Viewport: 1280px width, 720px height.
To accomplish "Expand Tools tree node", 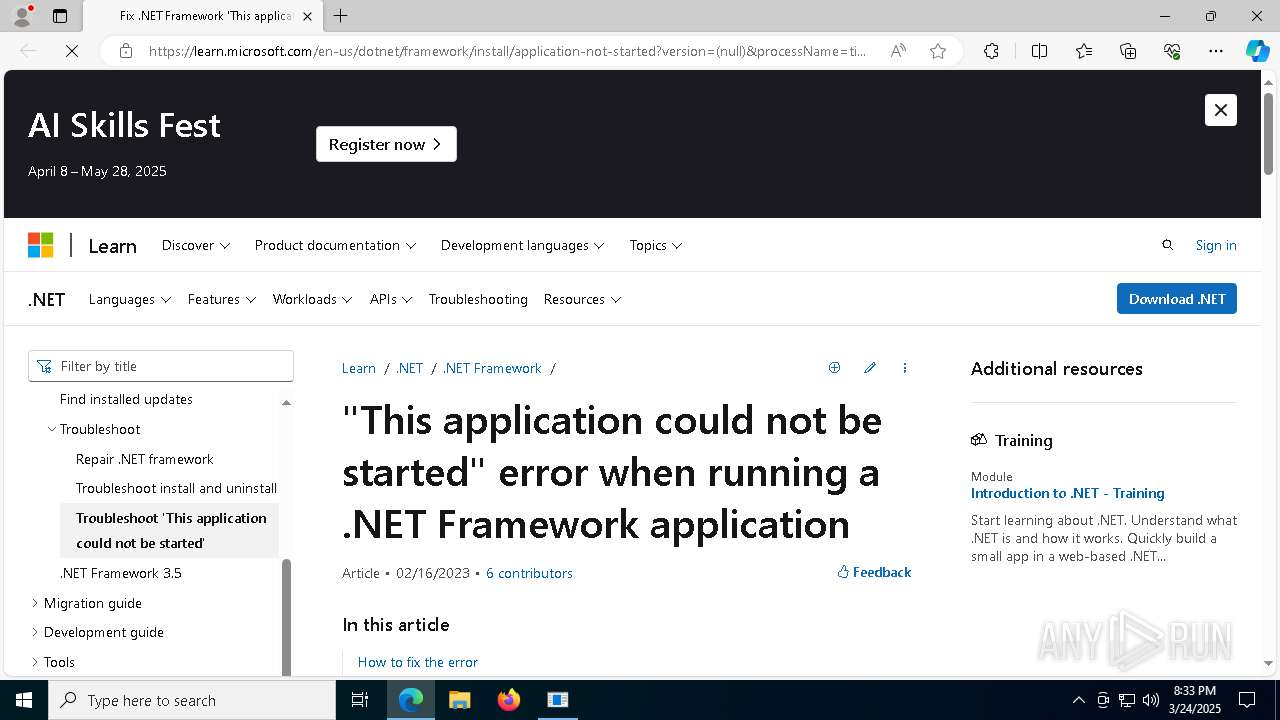I will (35, 662).
